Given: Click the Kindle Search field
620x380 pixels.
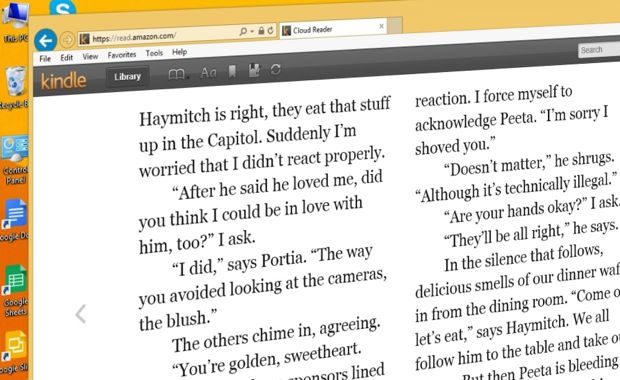Looking at the screenshot, I should pyautogui.click(x=599, y=49).
